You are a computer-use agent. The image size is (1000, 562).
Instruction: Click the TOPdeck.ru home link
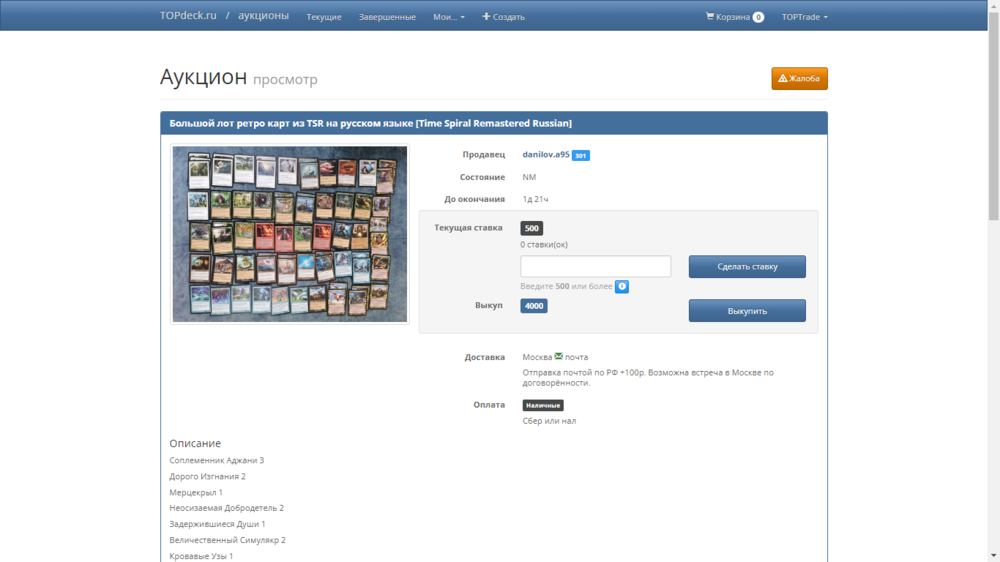[188, 16]
